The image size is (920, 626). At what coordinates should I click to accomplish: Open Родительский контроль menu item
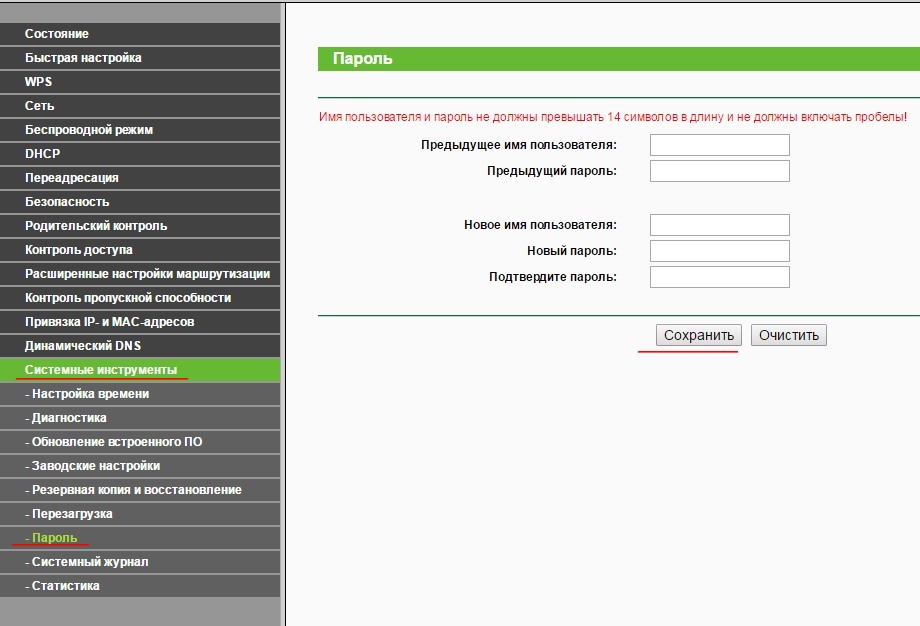(x=140, y=226)
